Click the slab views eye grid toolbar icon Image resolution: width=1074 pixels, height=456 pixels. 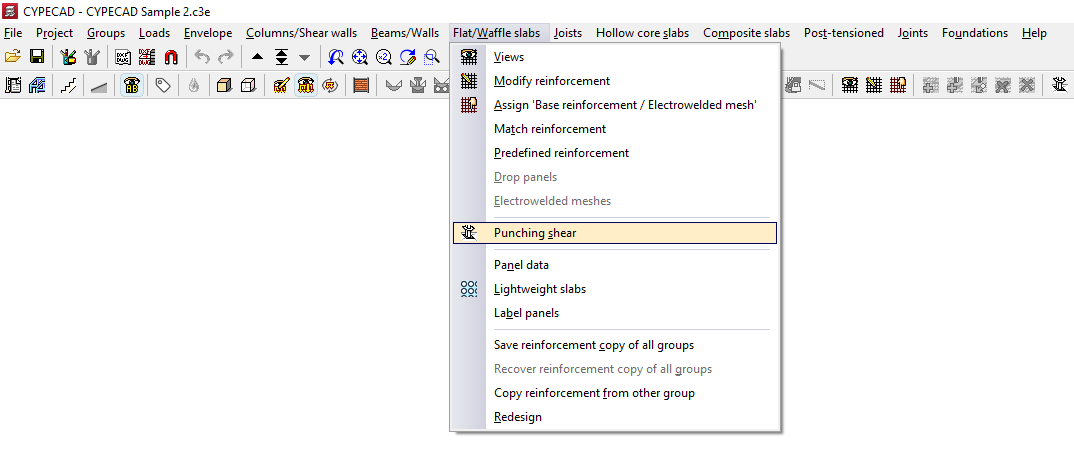coord(850,86)
